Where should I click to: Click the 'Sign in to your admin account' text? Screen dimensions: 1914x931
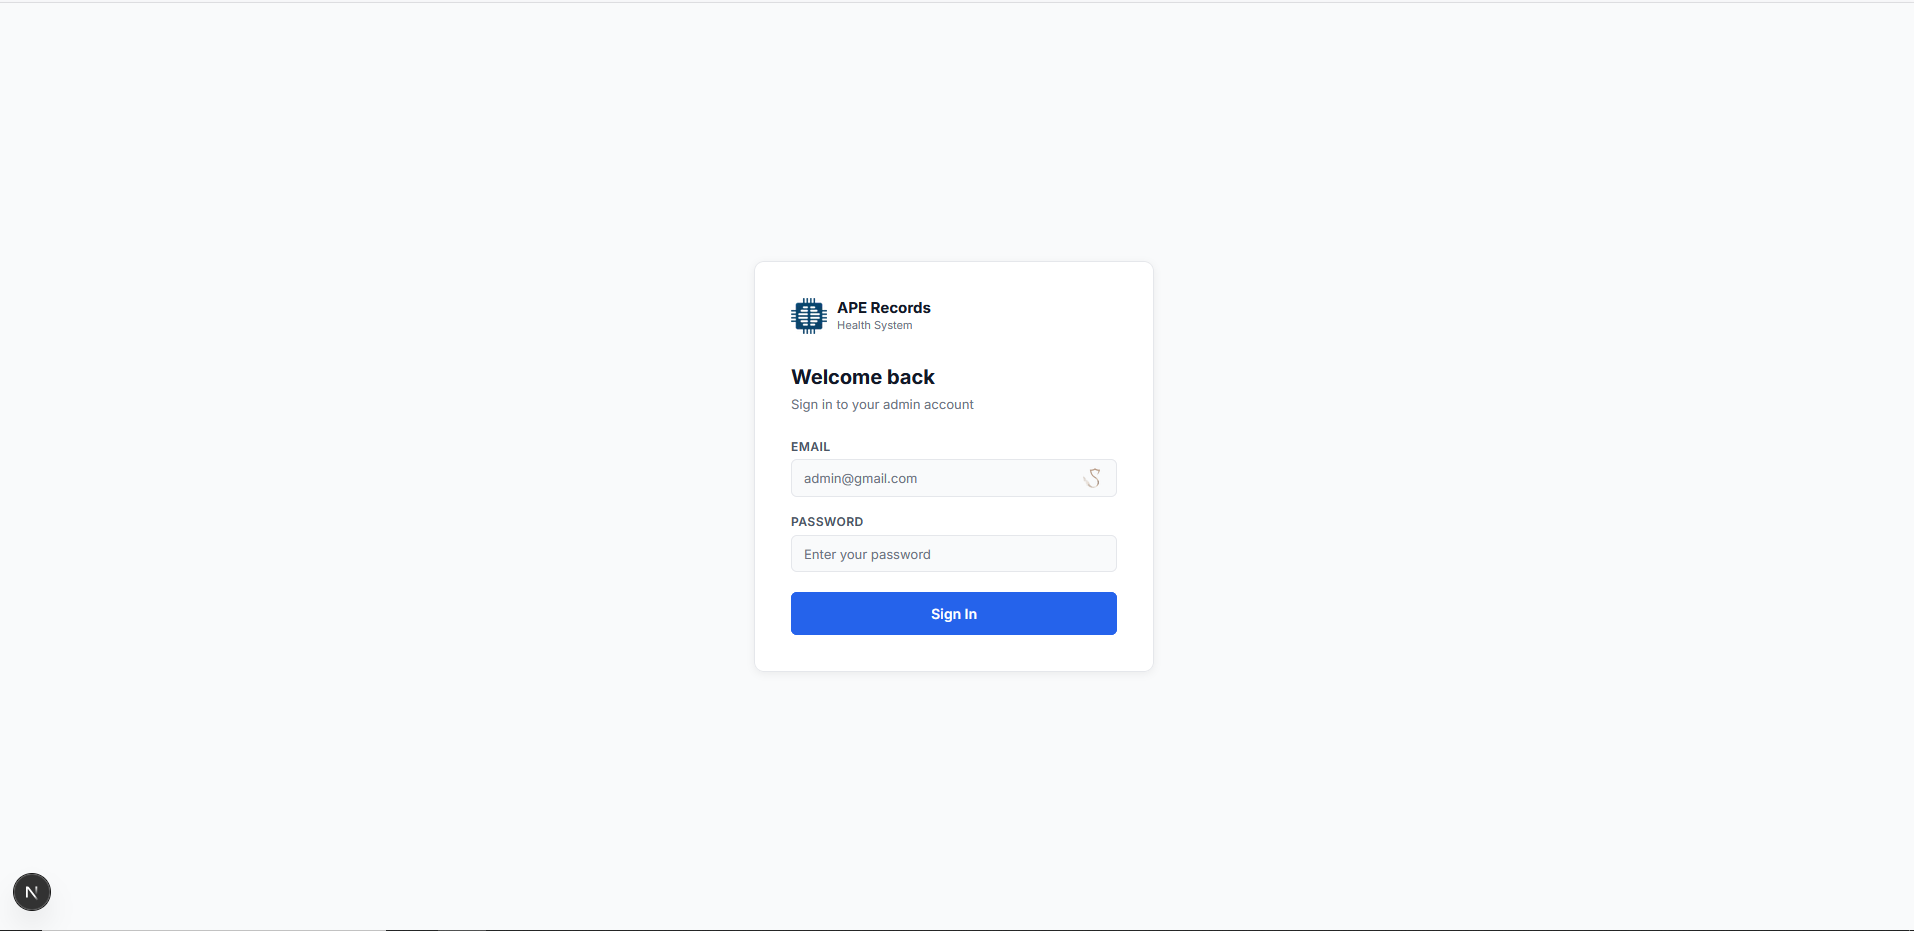[882, 405]
